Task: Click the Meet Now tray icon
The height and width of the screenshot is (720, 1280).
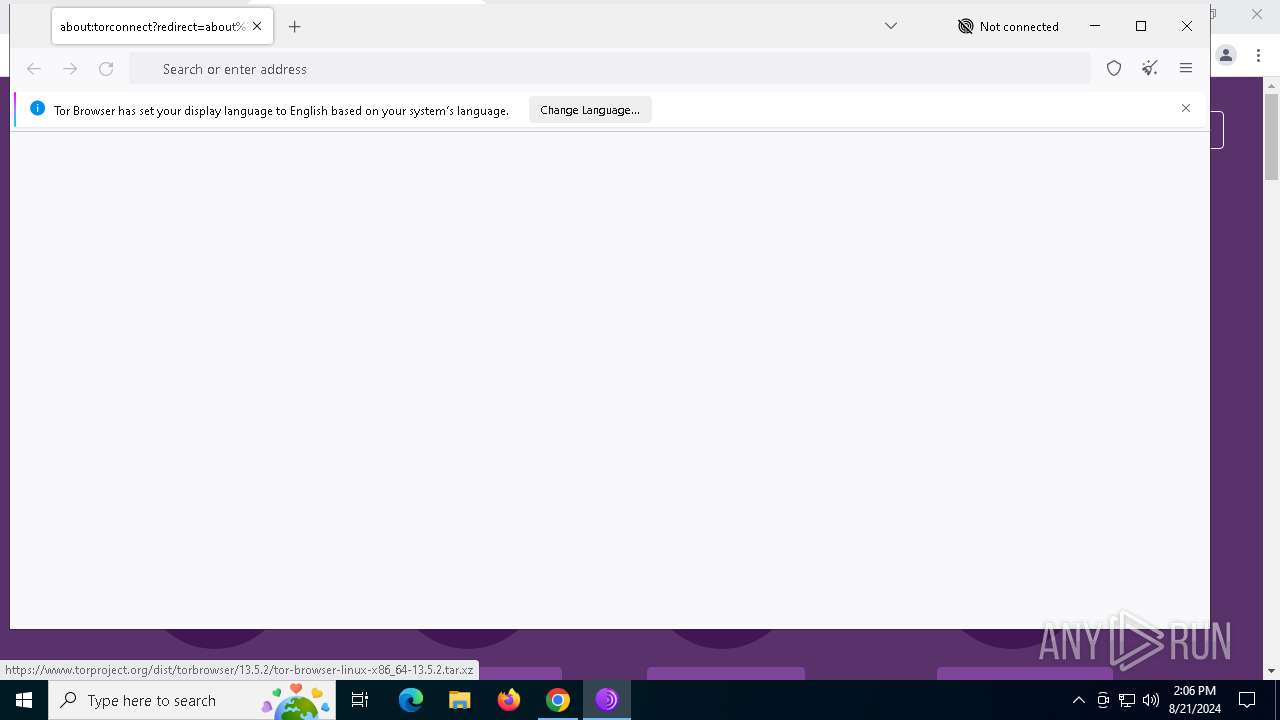Action: click(1103, 700)
